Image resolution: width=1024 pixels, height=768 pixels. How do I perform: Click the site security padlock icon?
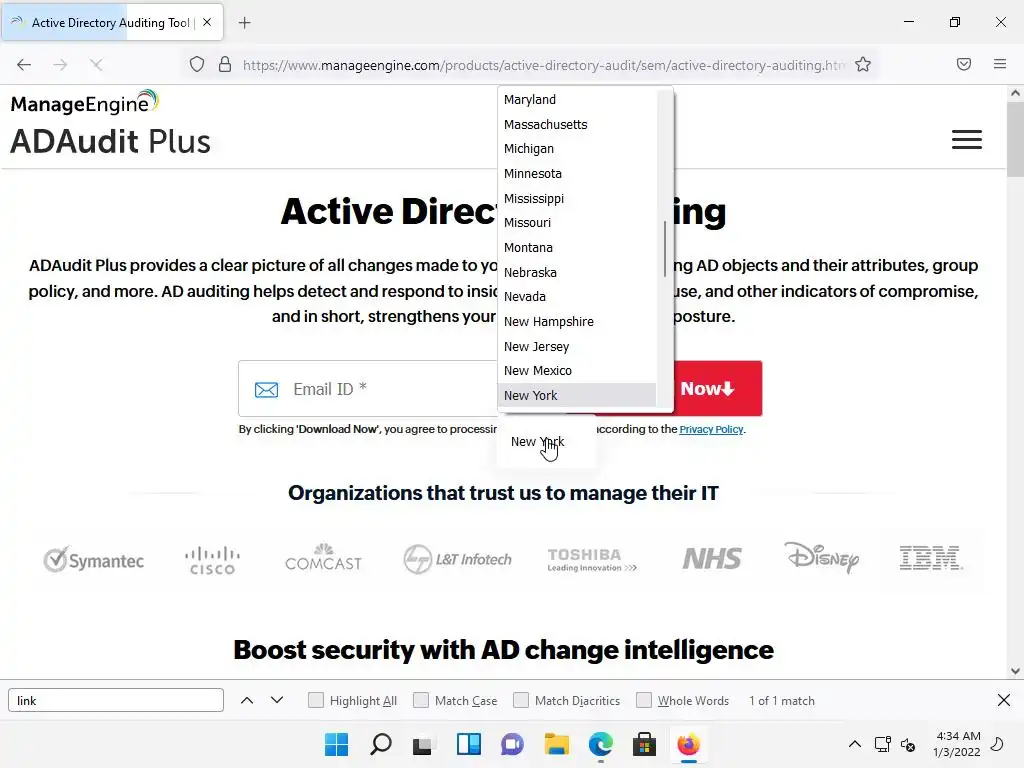pyautogui.click(x=225, y=65)
